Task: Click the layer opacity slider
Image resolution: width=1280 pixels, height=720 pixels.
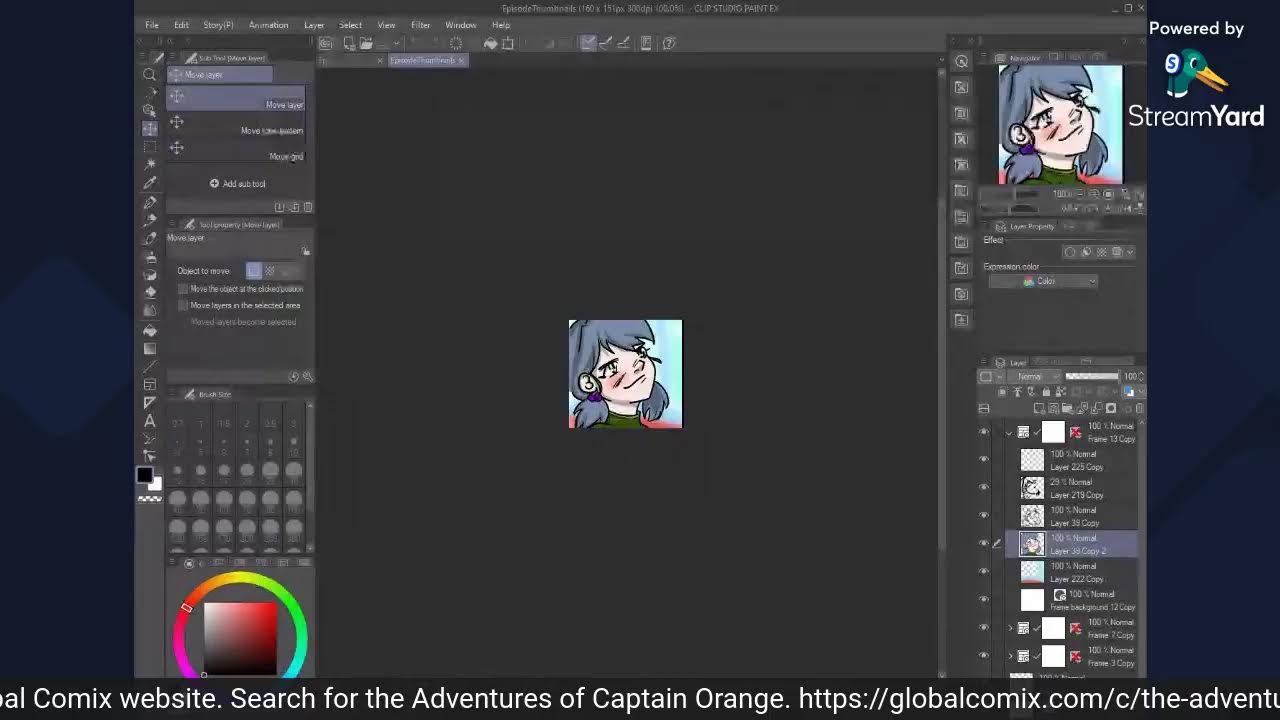Action: click(x=1092, y=376)
